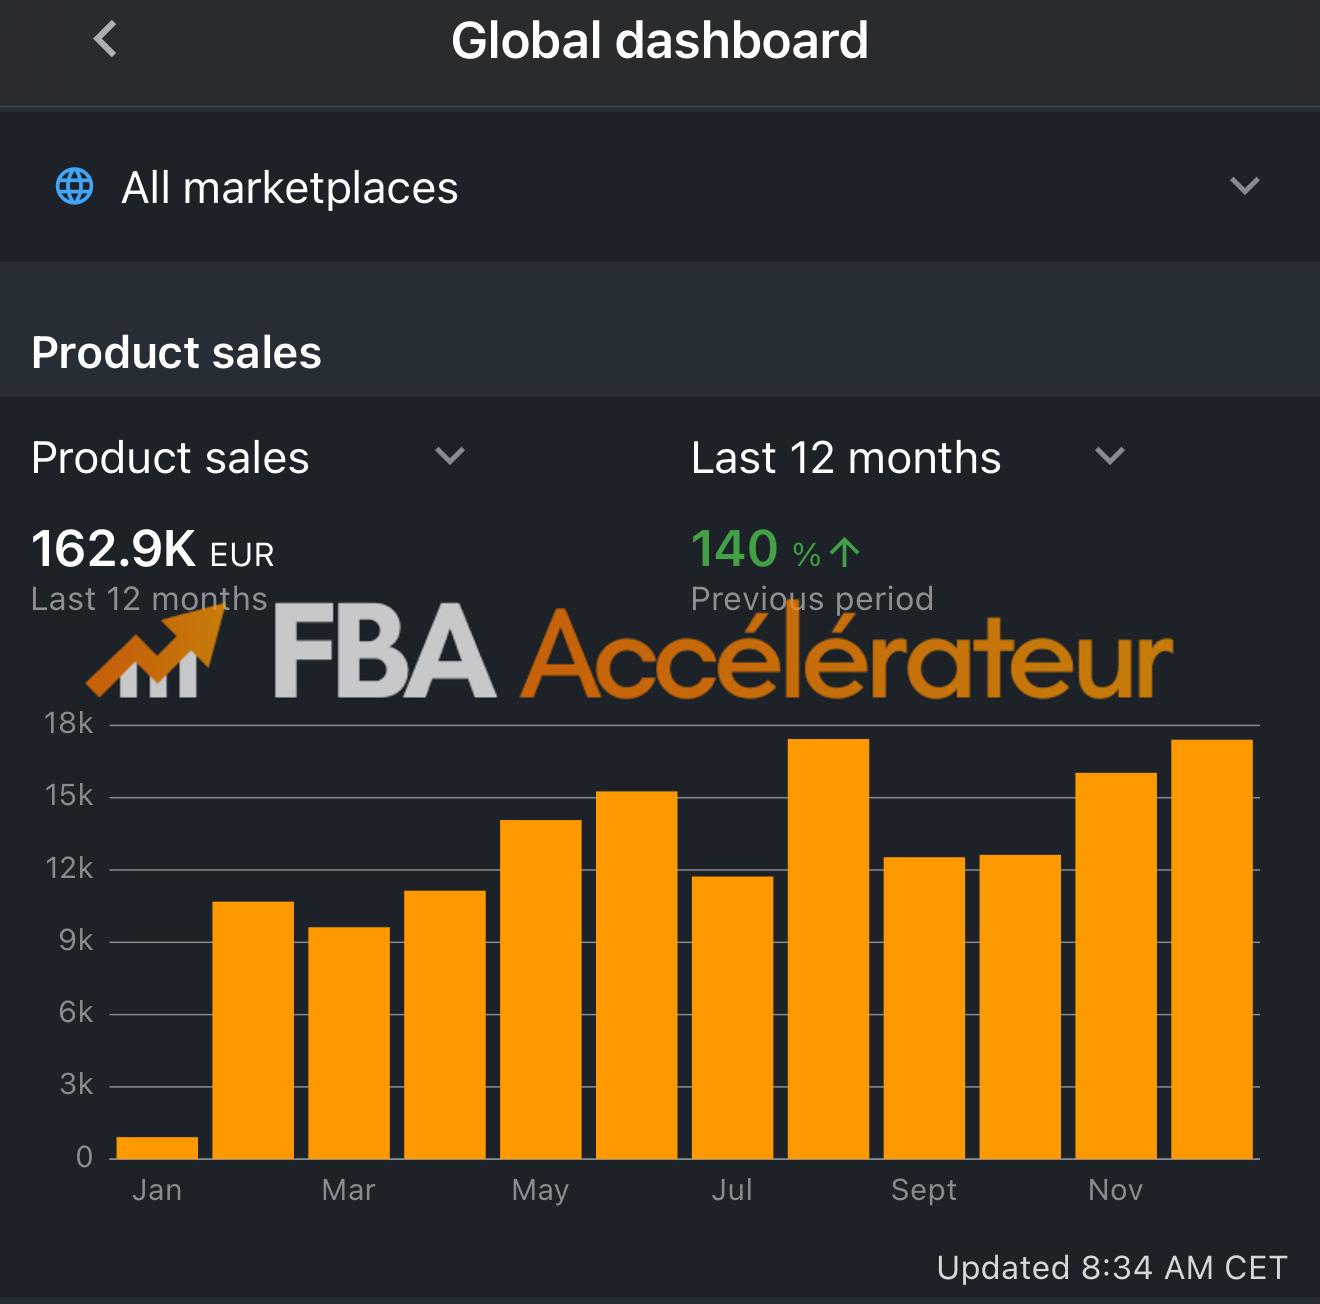Open the Last 12 months period dropdown

pyautogui.click(x=908, y=458)
